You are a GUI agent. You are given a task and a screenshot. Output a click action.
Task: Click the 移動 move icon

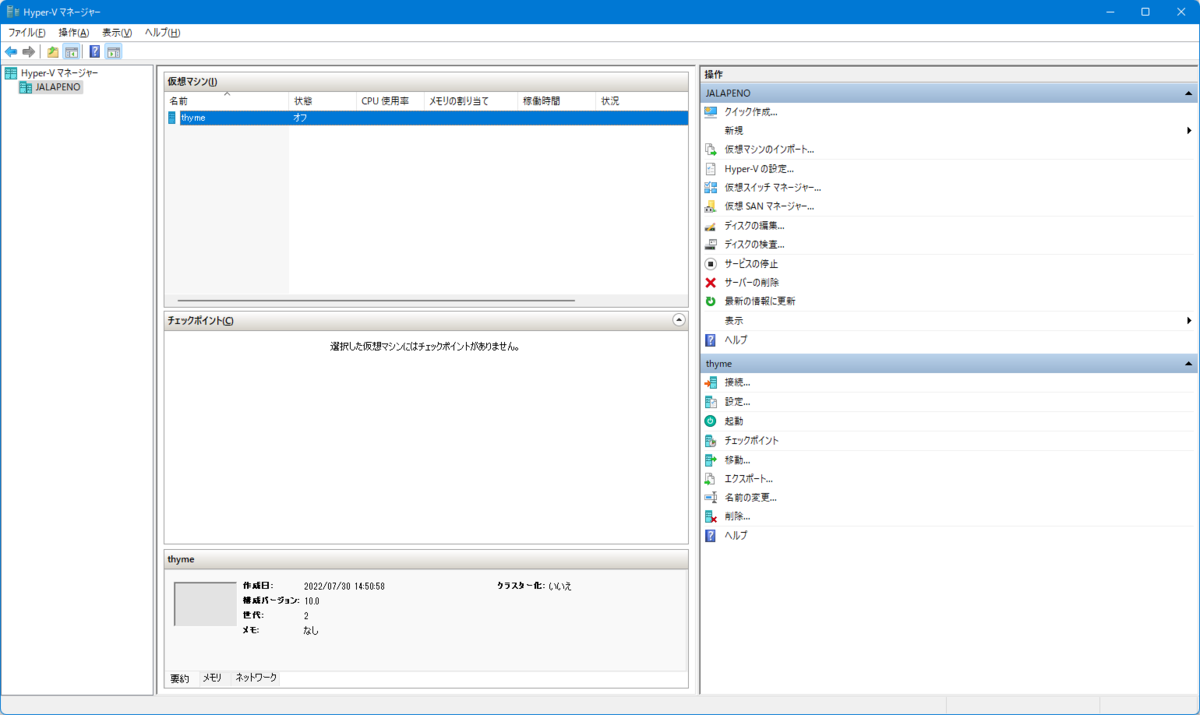click(x=711, y=459)
